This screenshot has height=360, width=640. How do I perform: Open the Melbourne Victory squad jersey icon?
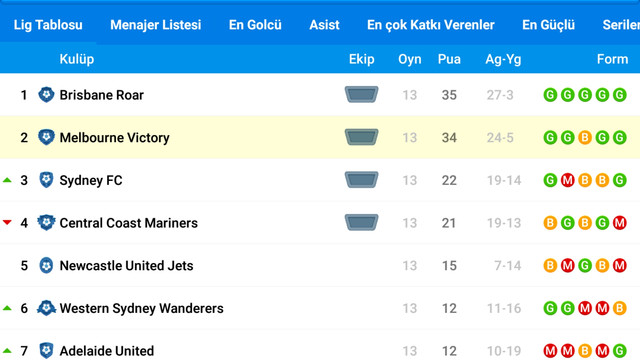(361, 137)
